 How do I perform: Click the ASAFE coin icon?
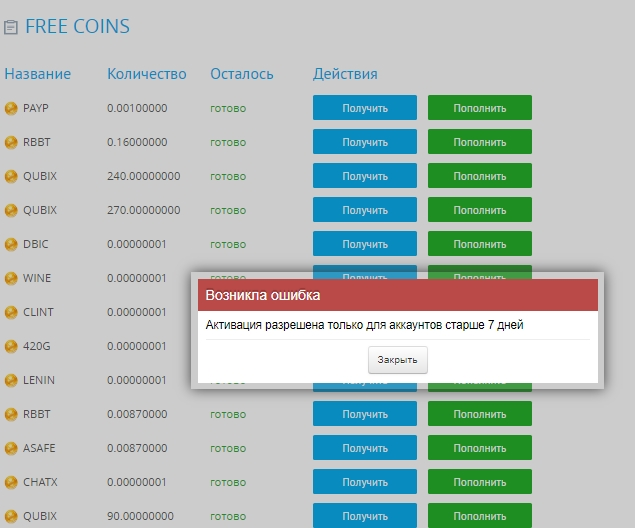[x=11, y=448]
